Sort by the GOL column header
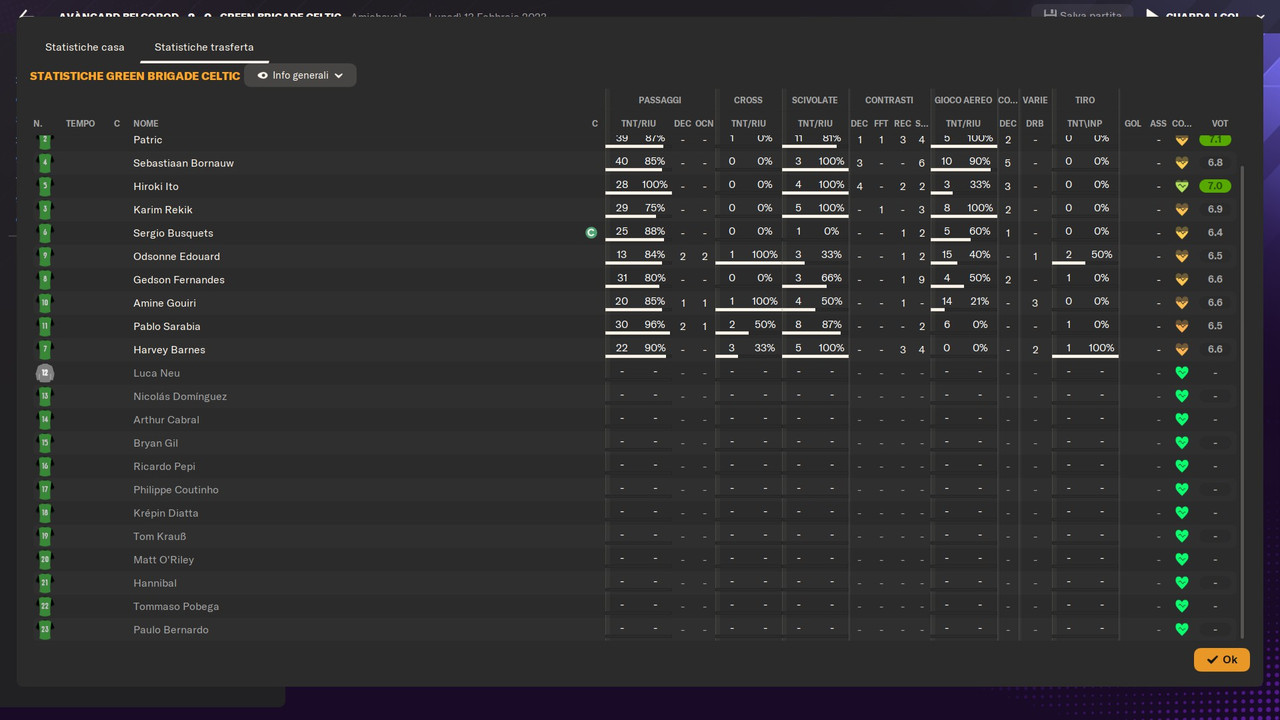 click(x=1133, y=124)
